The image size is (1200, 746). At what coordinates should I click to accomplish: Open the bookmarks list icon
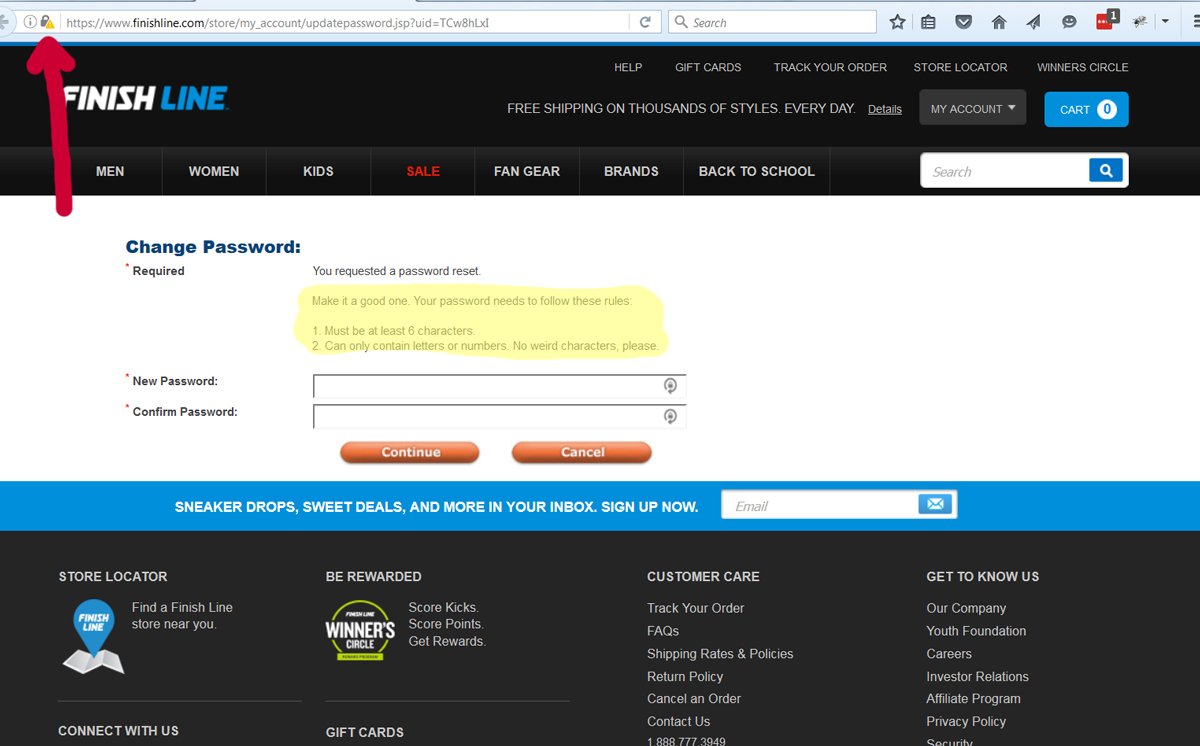(x=929, y=22)
